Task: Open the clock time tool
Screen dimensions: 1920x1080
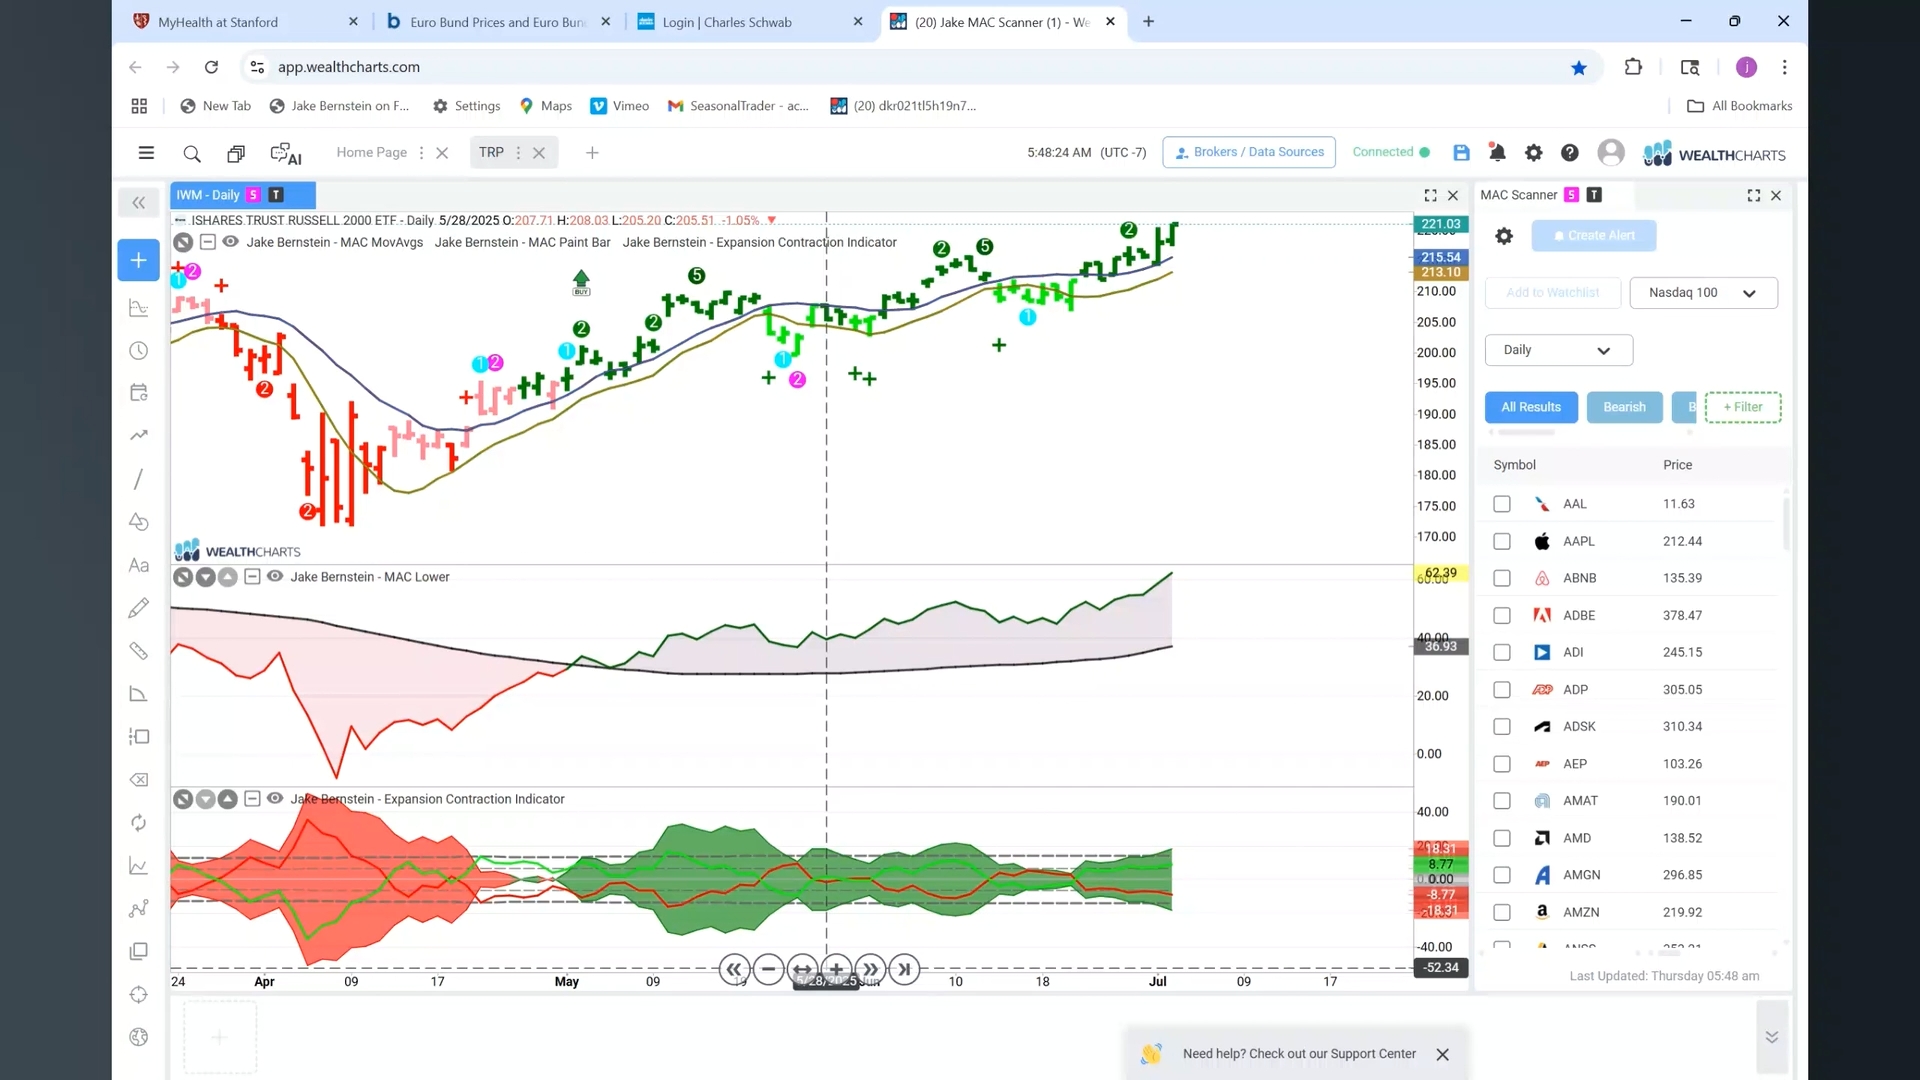Action: 139,351
